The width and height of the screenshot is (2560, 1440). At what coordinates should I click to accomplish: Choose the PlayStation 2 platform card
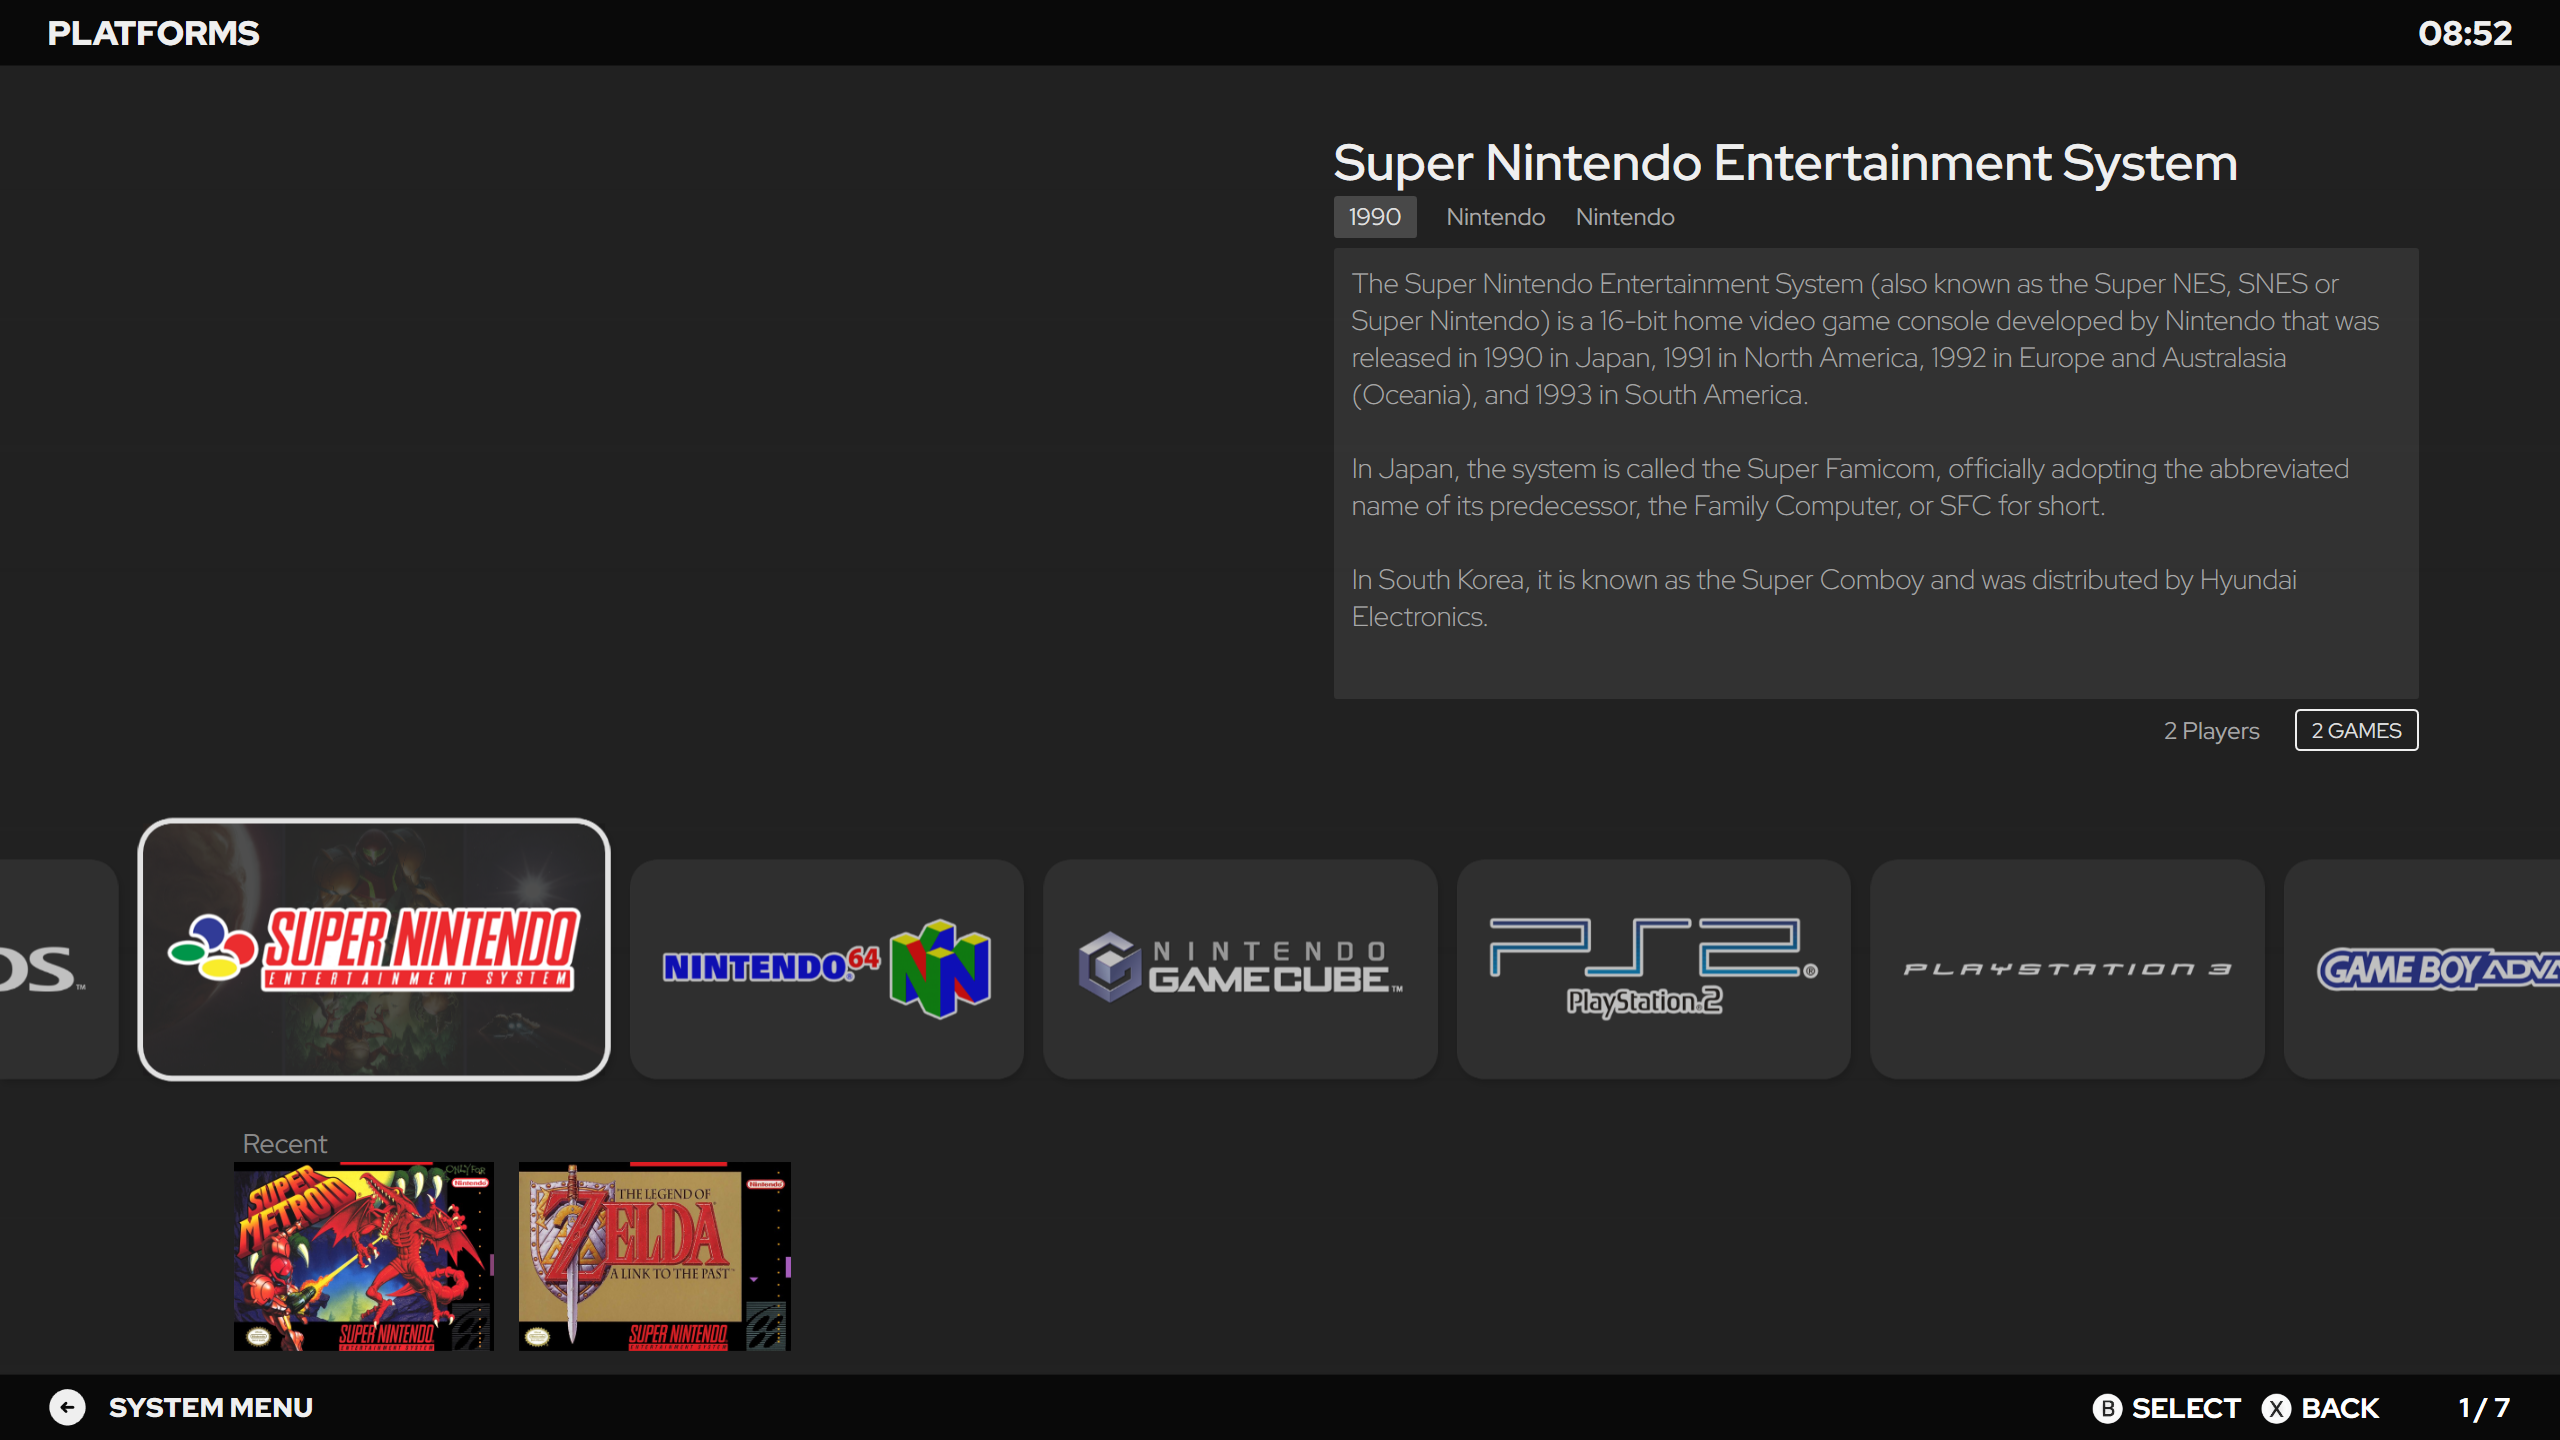[x=1654, y=968]
